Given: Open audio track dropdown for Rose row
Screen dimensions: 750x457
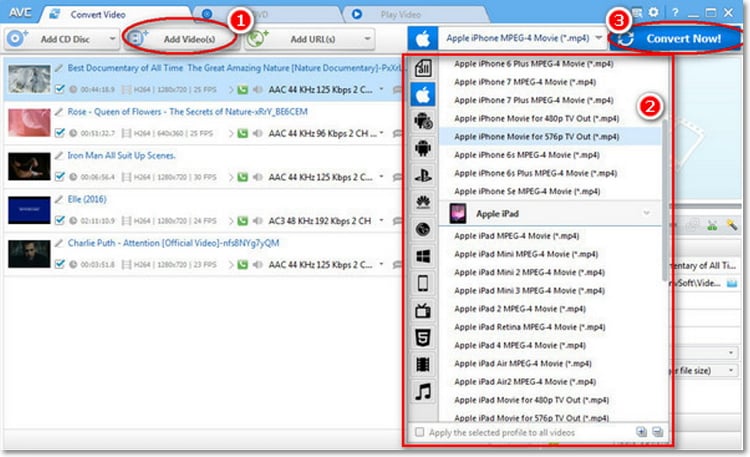Looking at the screenshot, I should pyautogui.click(x=381, y=133).
